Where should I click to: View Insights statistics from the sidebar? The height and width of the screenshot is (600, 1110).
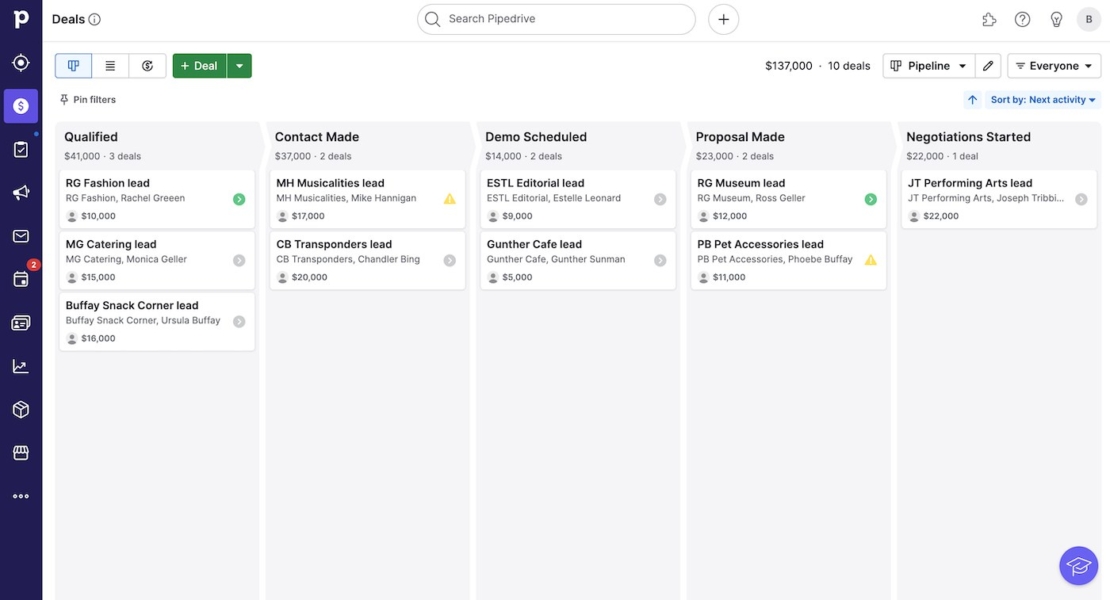coord(20,364)
